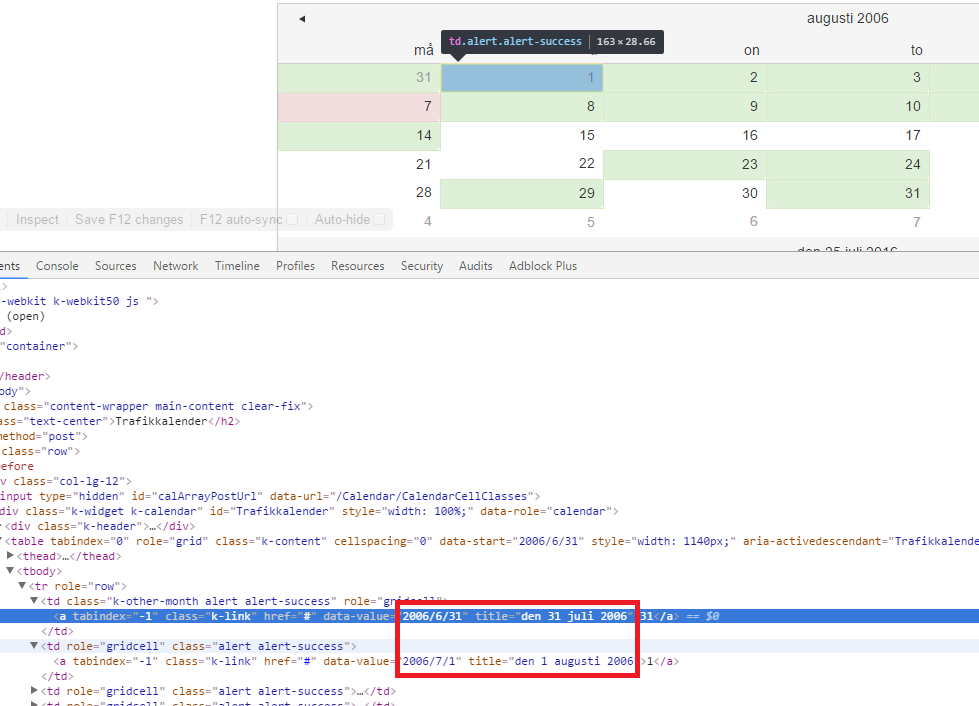Open the Timeline tab
Viewport: 979px width, 706px height.
pos(237,266)
